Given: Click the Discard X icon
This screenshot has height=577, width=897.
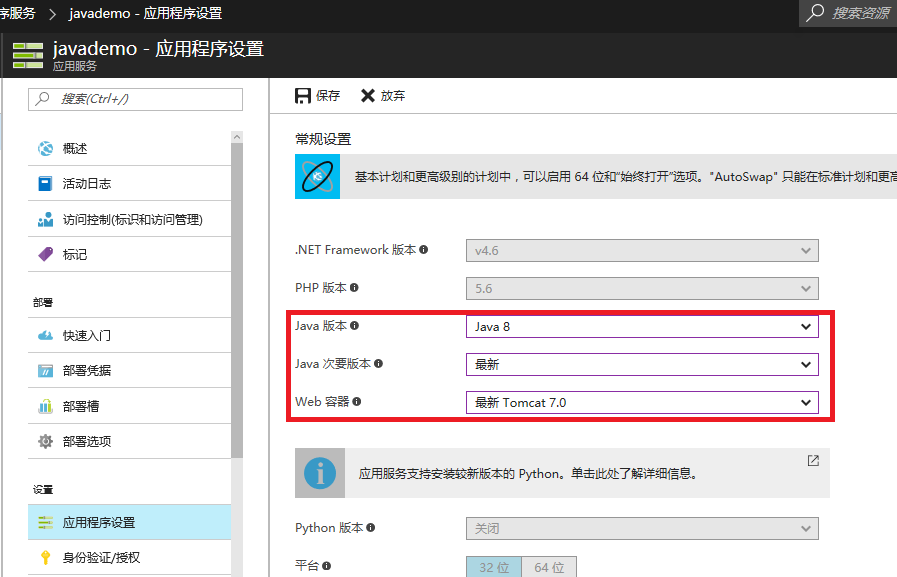Looking at the screenshot, I should click(x=368, y=95).
